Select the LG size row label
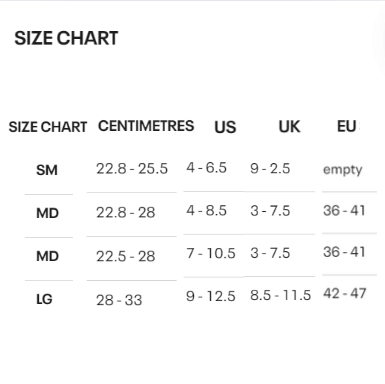The image size is (385, 384). click(x=44, y=299)
